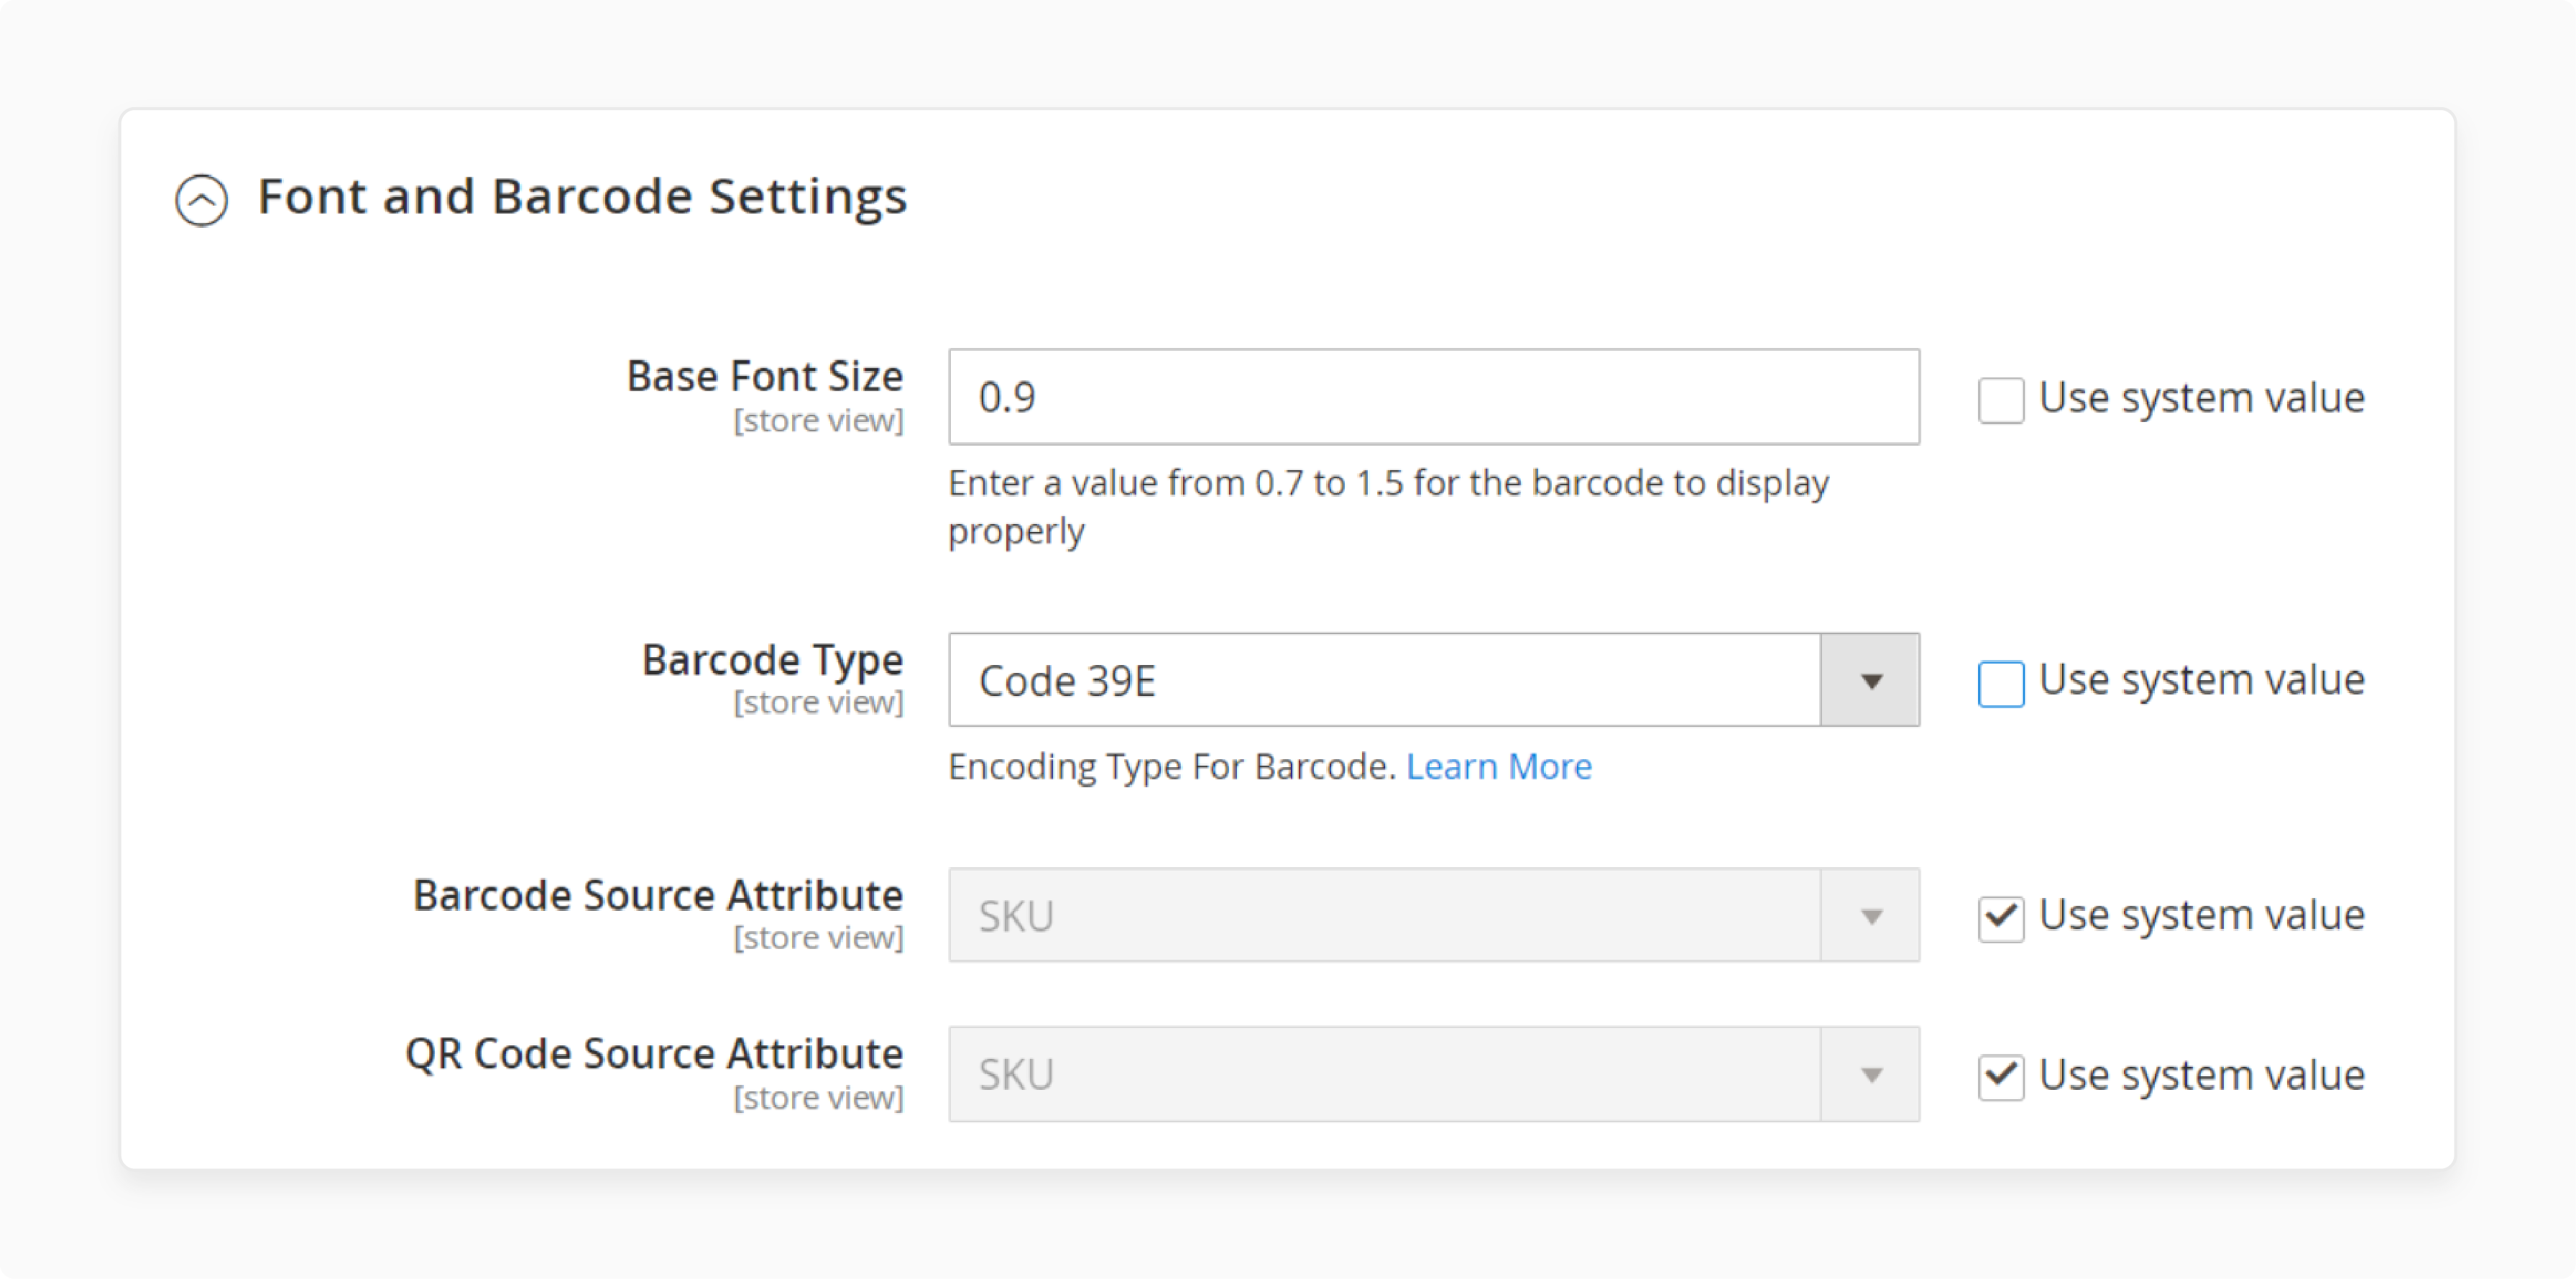The height and width of the screenshot is (1279, 2576).
Task: Collapse the Font and Barcode Settings section
Action: (x=201, y=199)
